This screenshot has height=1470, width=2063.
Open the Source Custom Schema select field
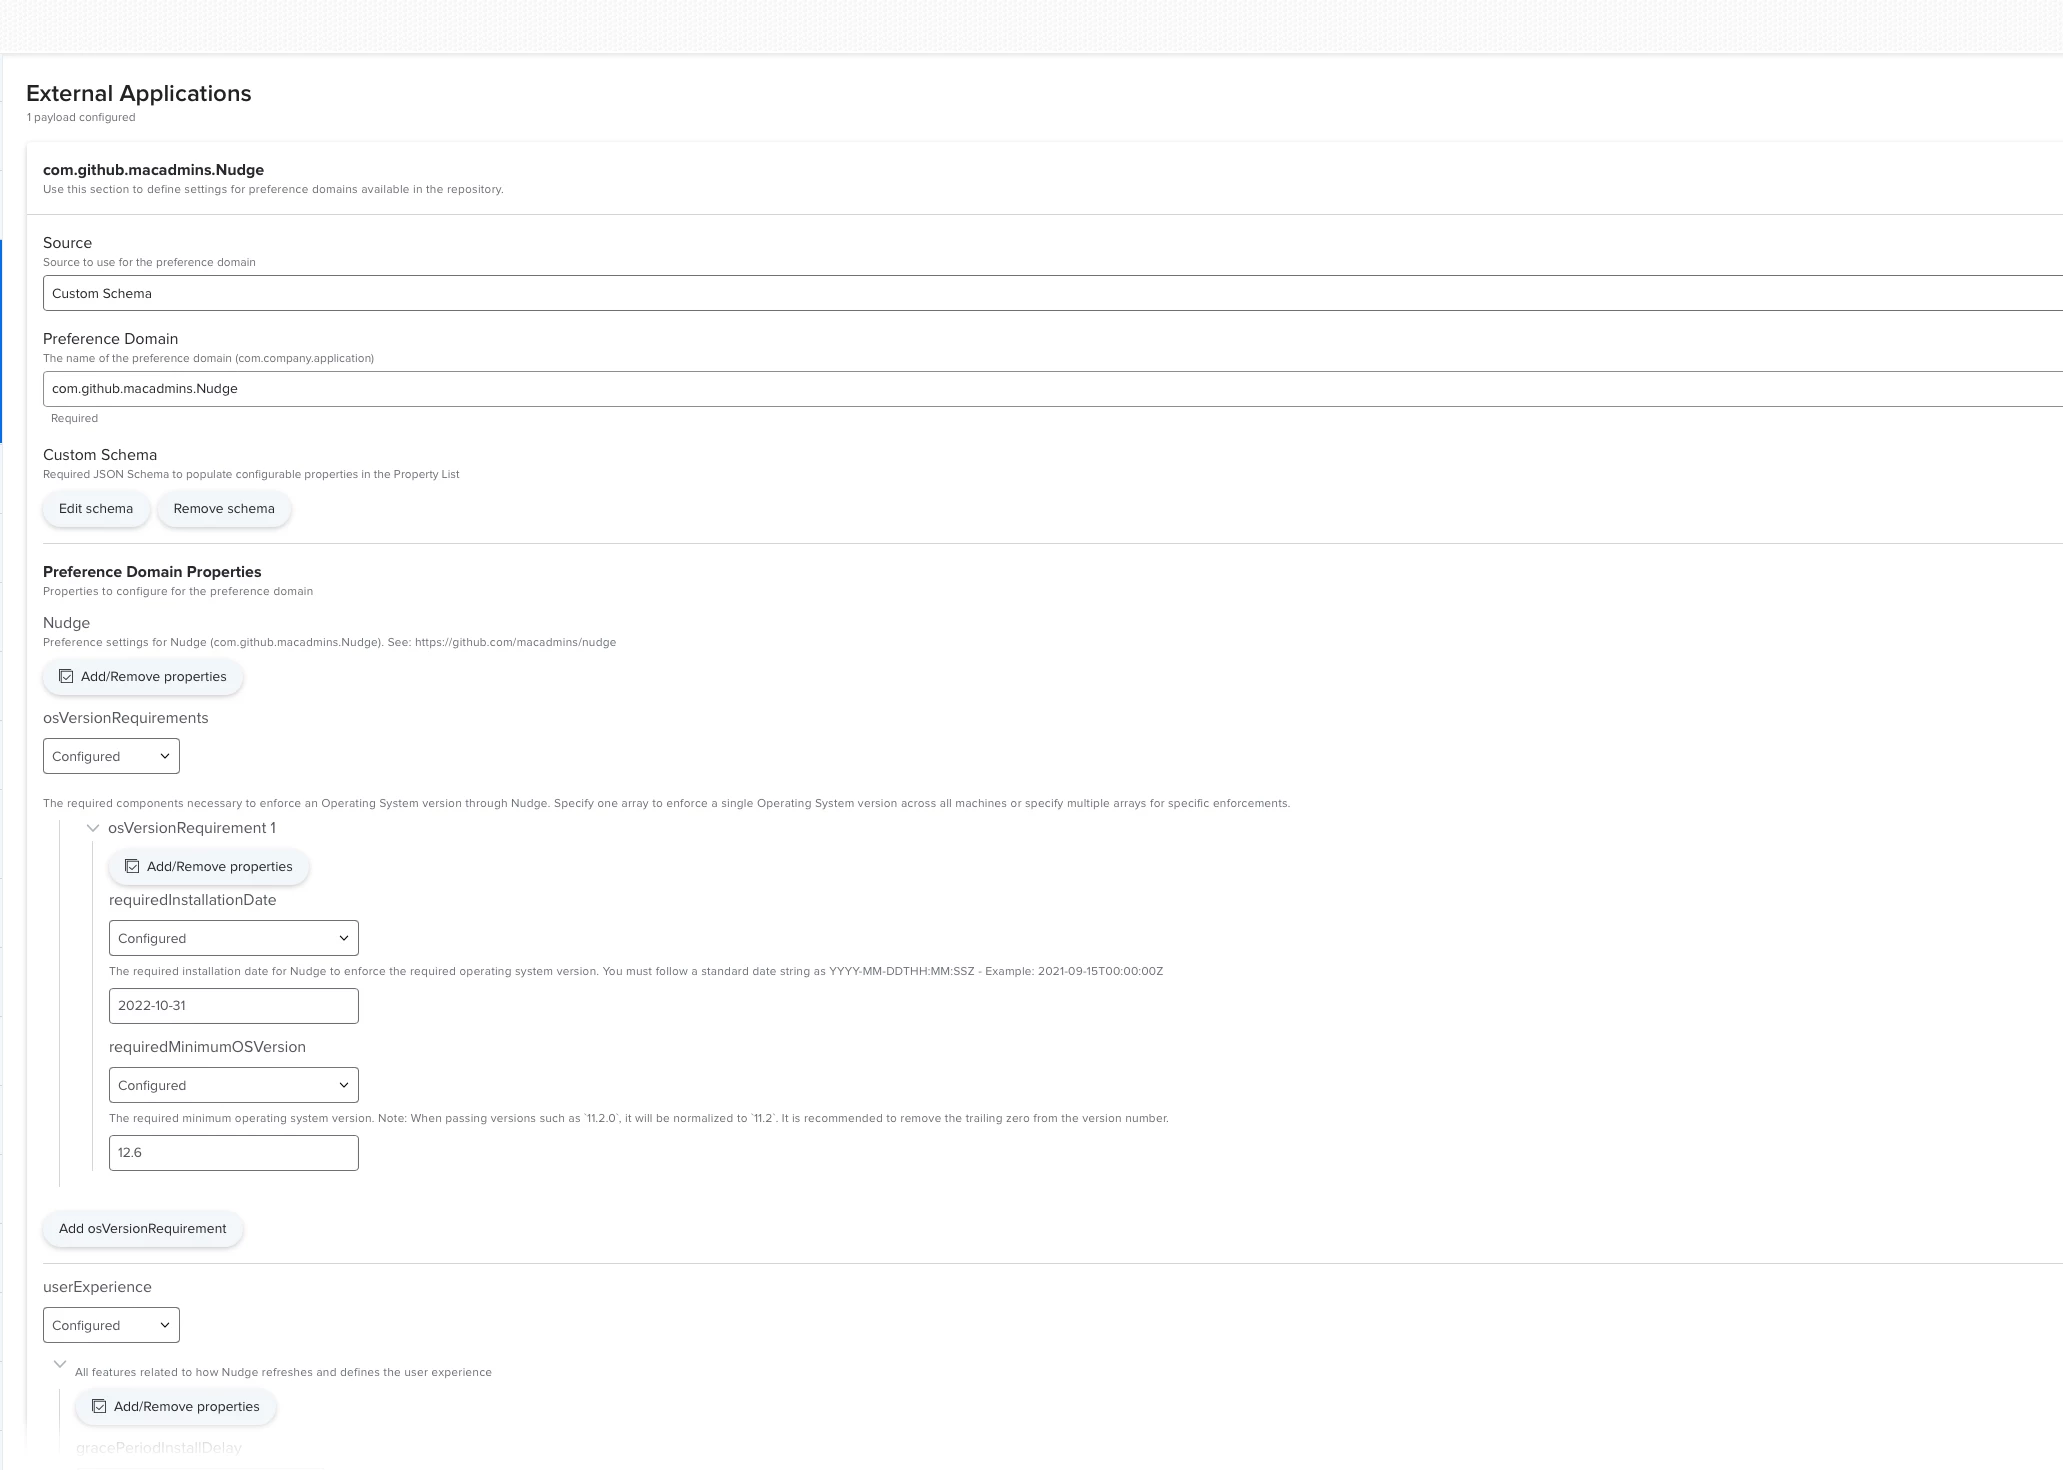coord(1052,293)
